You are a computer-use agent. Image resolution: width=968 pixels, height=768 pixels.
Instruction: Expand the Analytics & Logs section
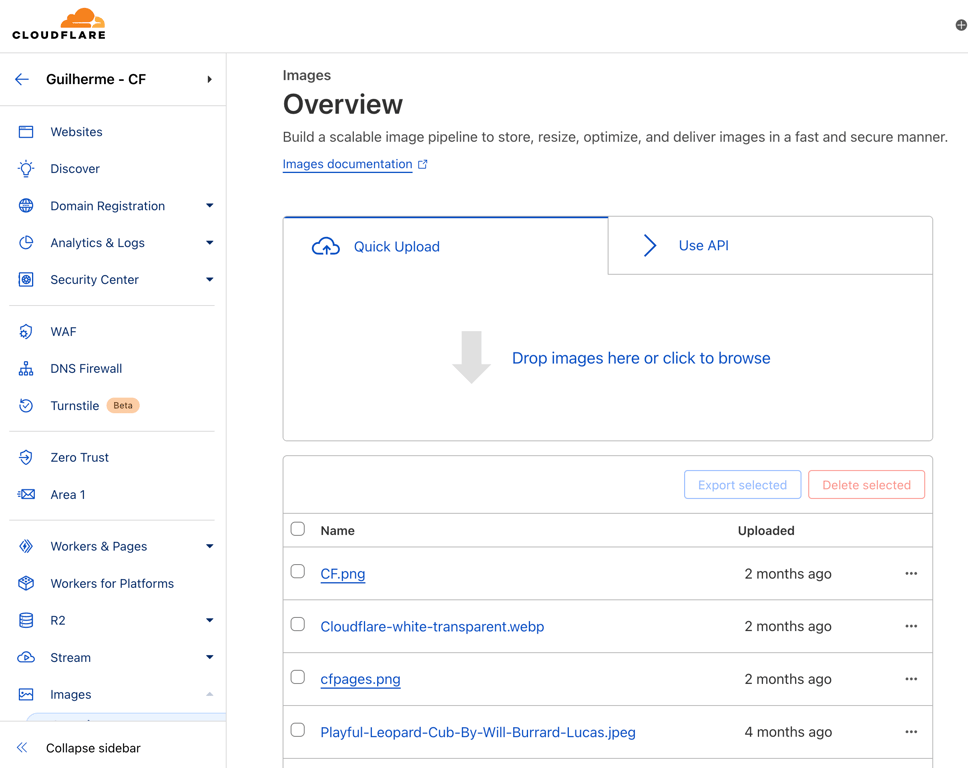coord(209,242)
